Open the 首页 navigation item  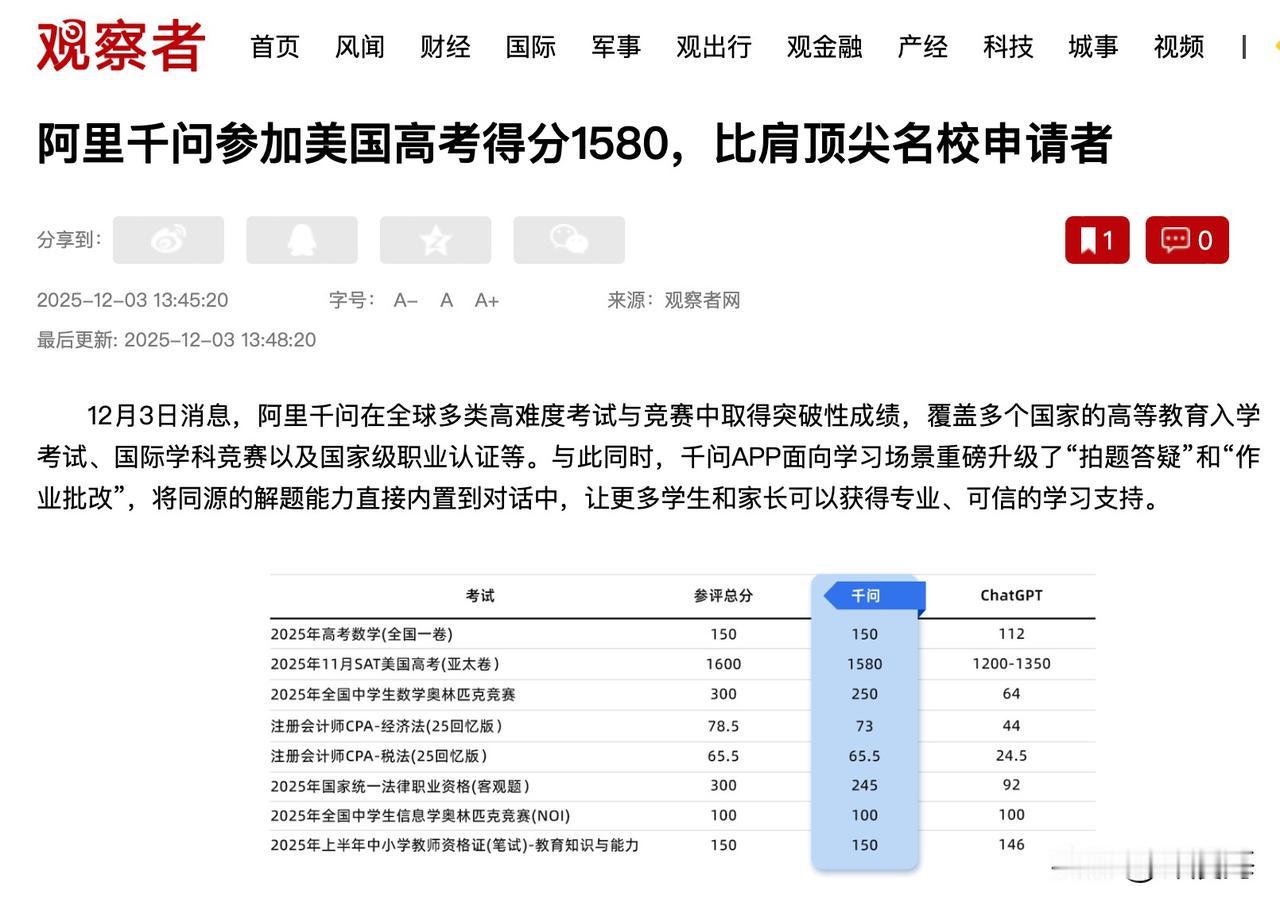(x=275, y=47)
